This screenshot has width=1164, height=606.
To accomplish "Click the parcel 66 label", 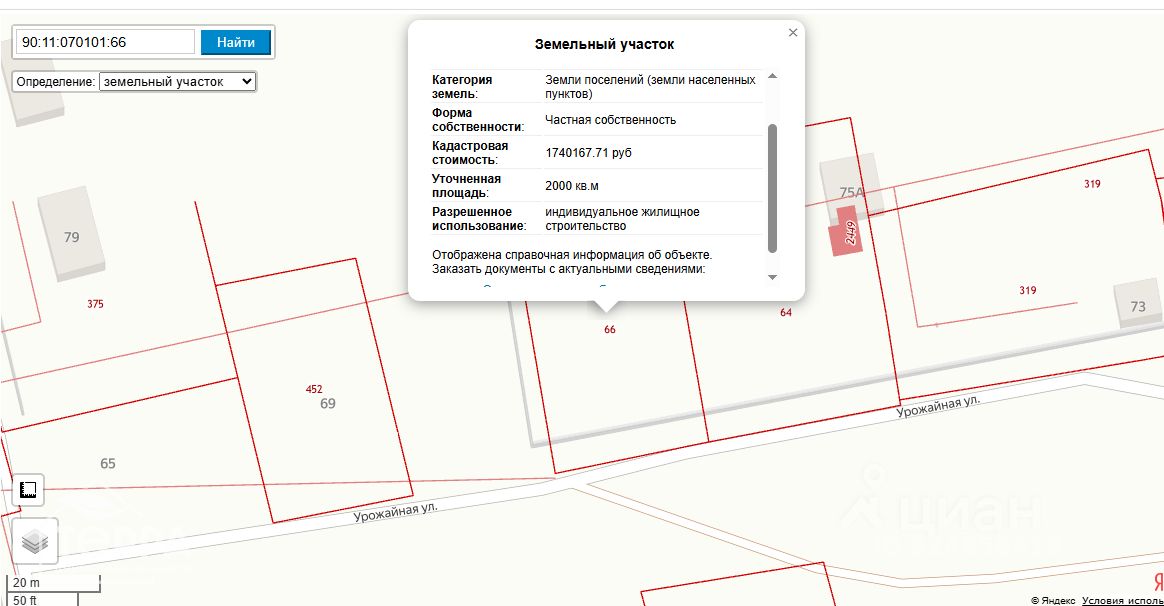I will pos(609,330).
